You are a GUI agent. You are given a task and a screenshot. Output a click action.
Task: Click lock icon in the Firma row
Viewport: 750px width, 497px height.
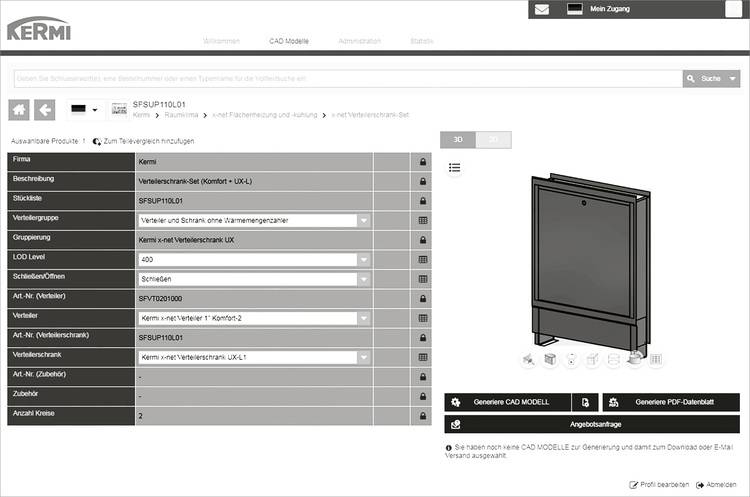point(423,161)
